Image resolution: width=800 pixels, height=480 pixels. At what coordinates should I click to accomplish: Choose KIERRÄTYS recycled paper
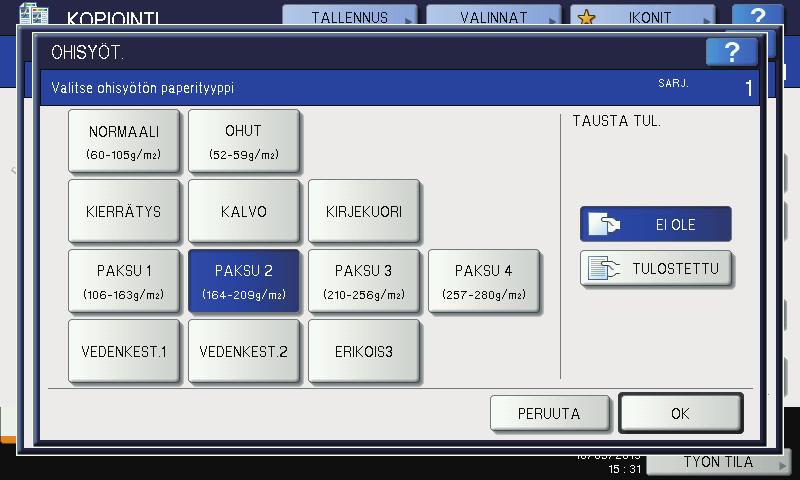[x=124, y=211]
